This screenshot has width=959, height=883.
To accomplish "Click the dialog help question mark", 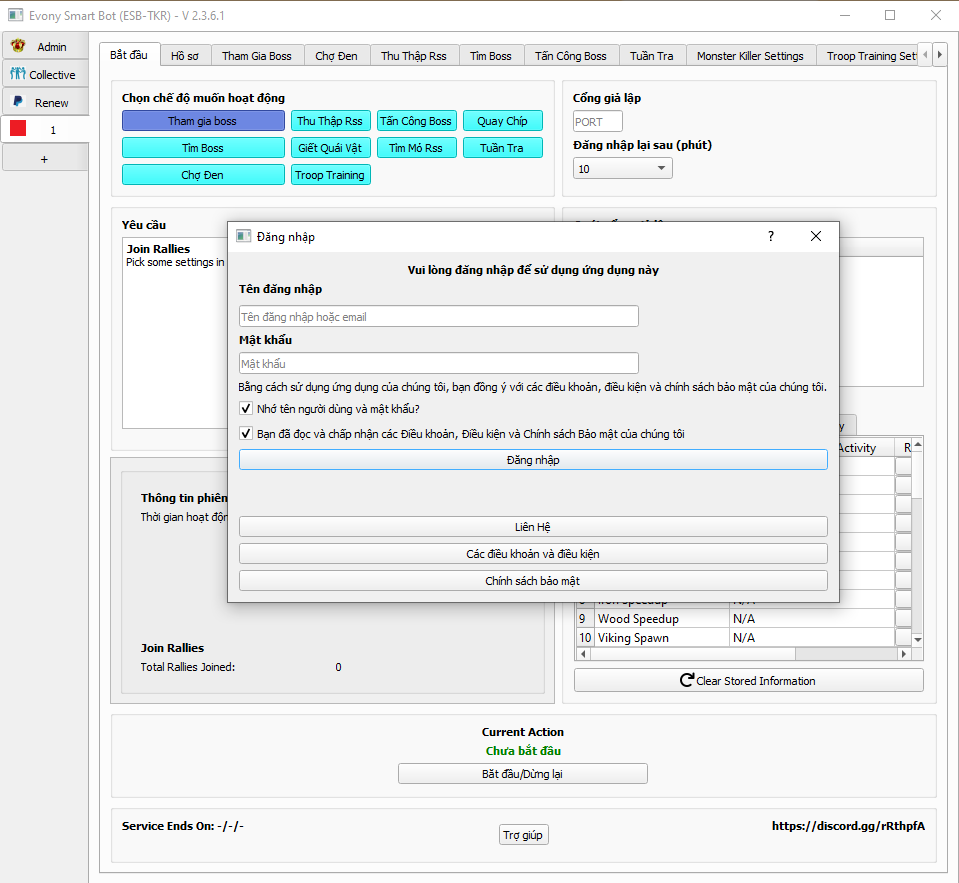I will pos(770,236).
